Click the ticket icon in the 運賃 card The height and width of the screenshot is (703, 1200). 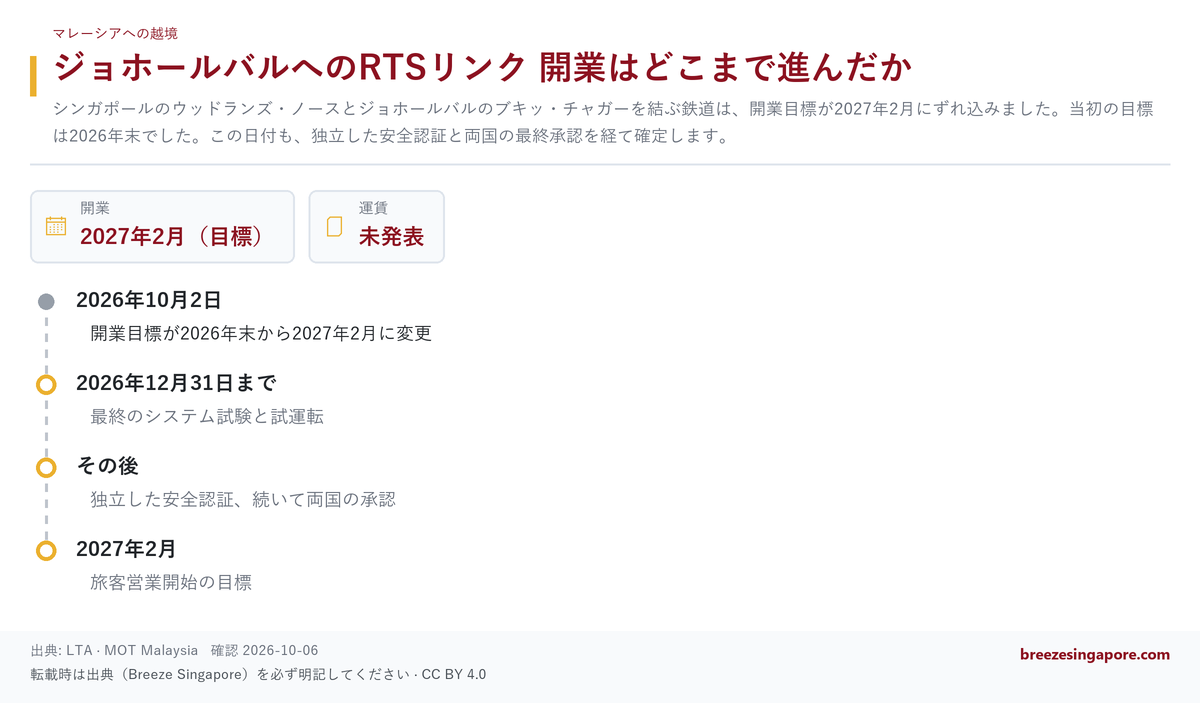[335, 226]
